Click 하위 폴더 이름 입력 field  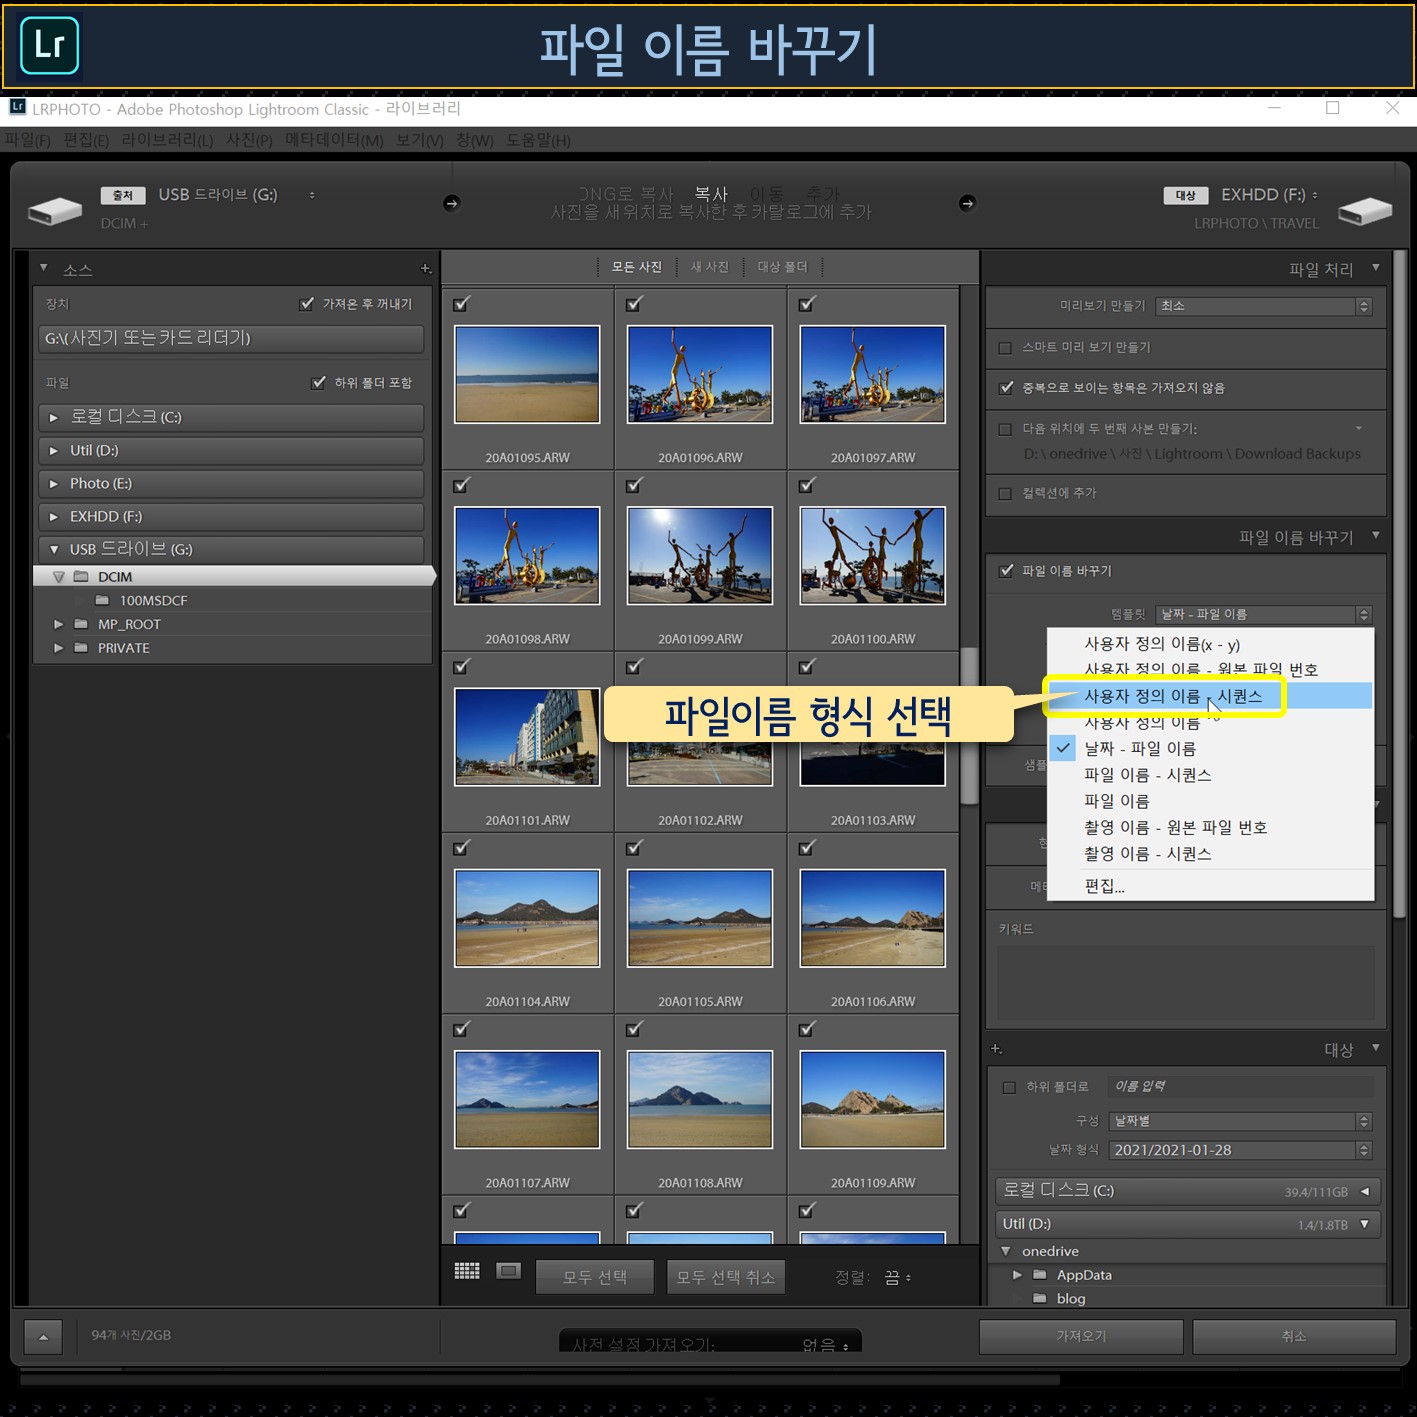tap(1240, 1086)
